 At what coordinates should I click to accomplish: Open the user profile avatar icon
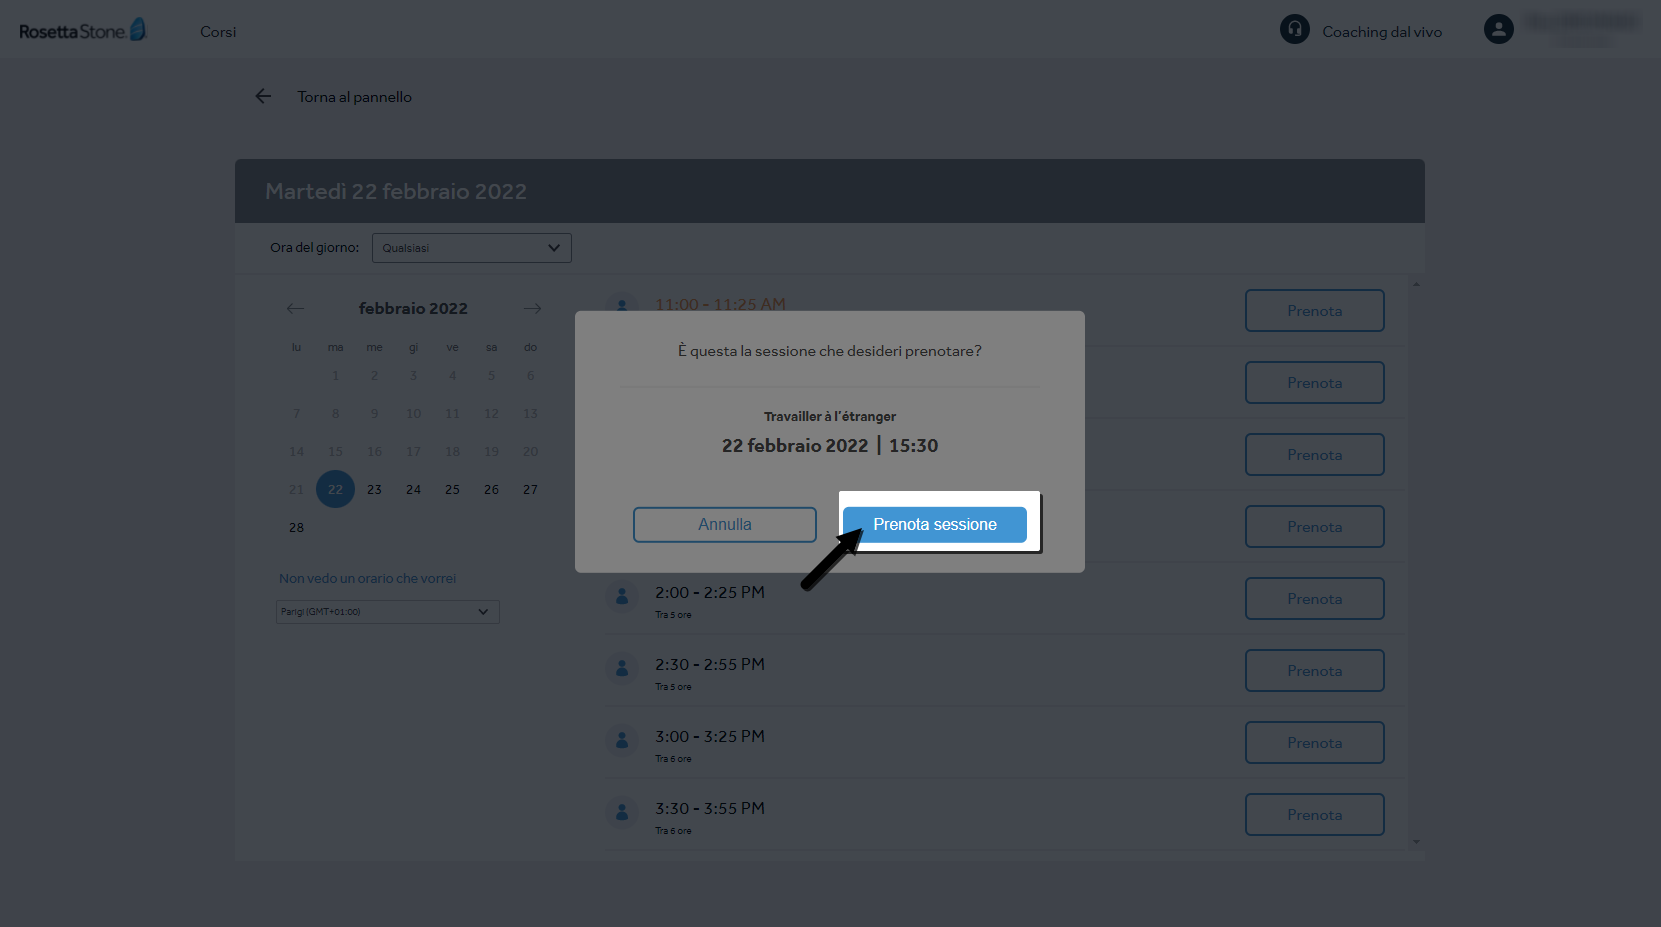click(x=1498, y=29)
